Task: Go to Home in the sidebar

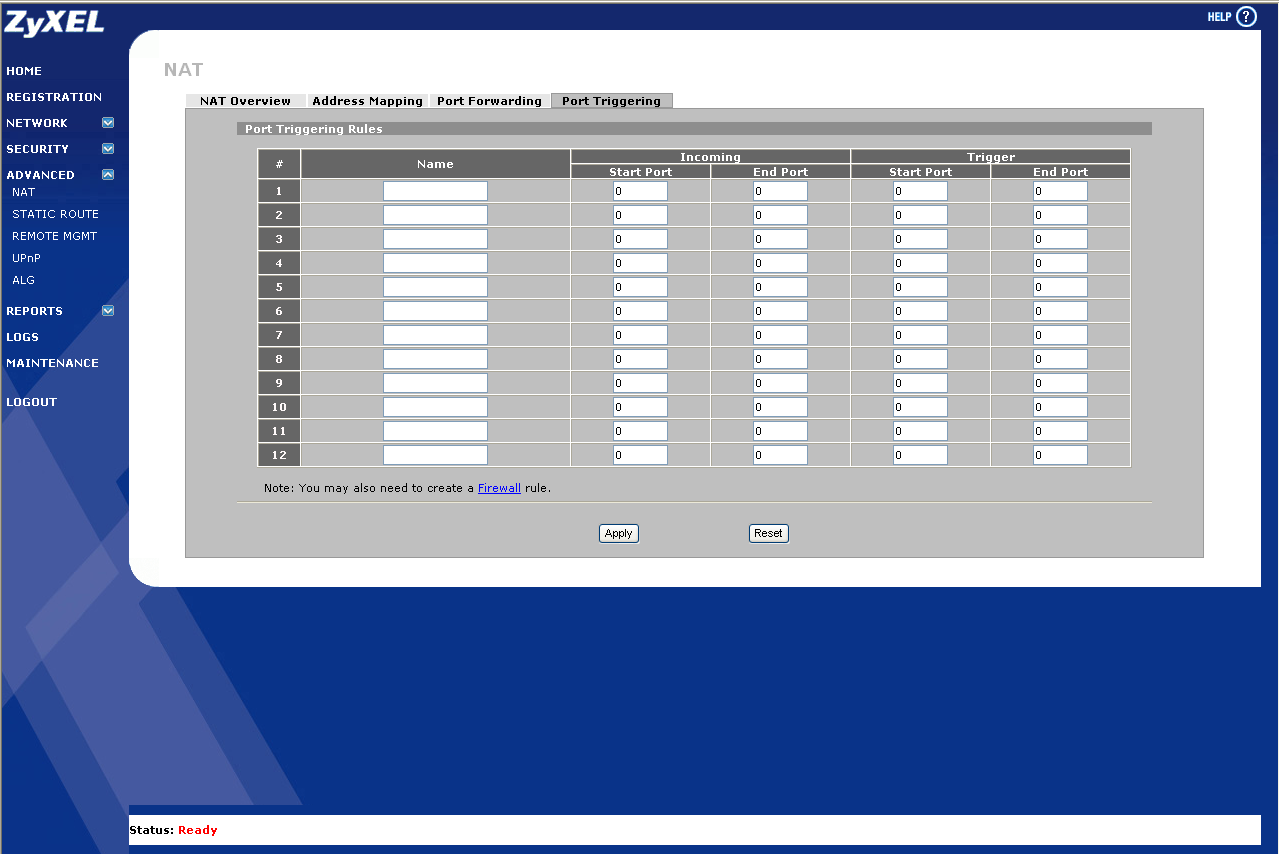Action: tap(24, 71)
